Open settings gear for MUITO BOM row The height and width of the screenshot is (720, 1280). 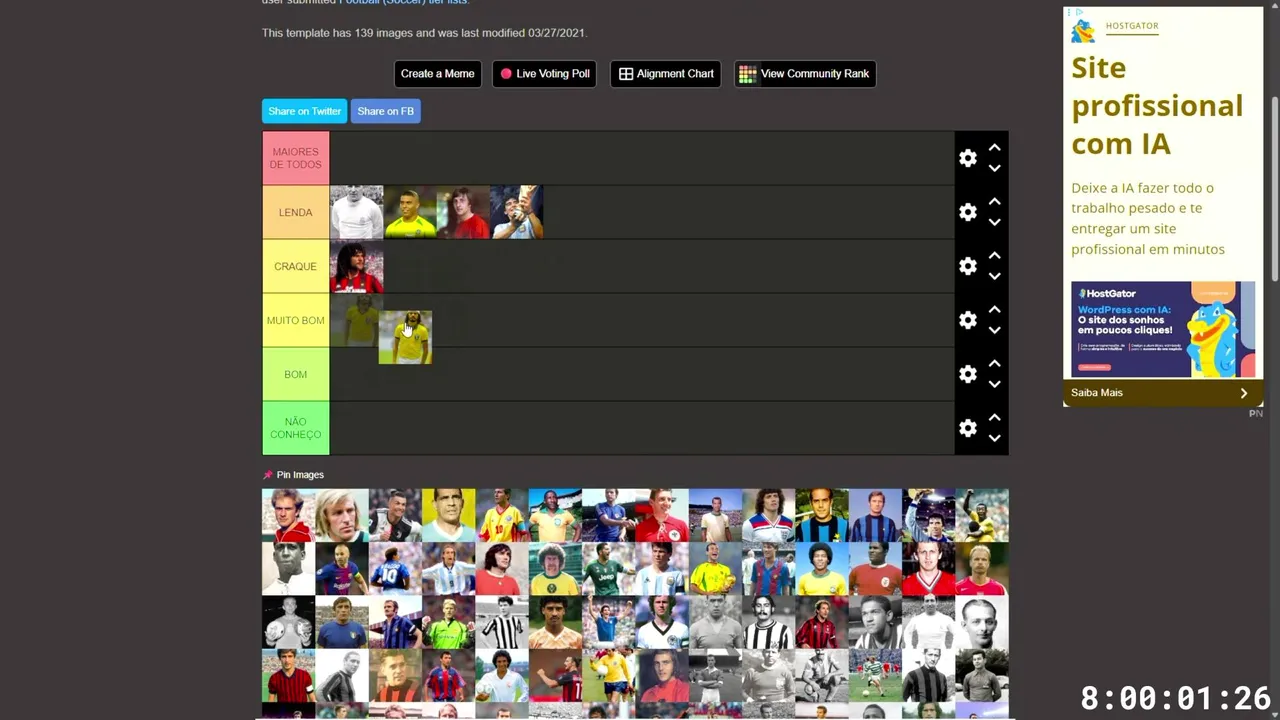(967, 320)
